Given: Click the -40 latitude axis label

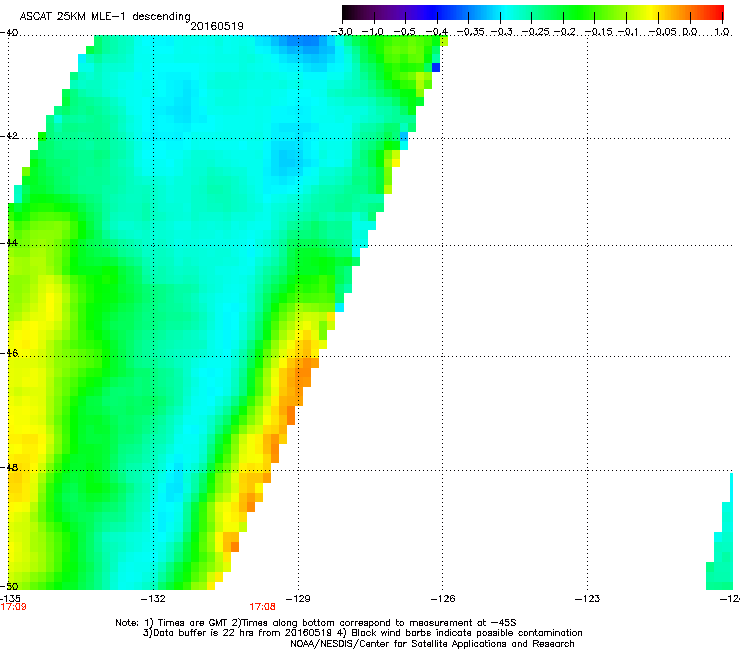Looking at the screenshot, I should coord(9,33).
